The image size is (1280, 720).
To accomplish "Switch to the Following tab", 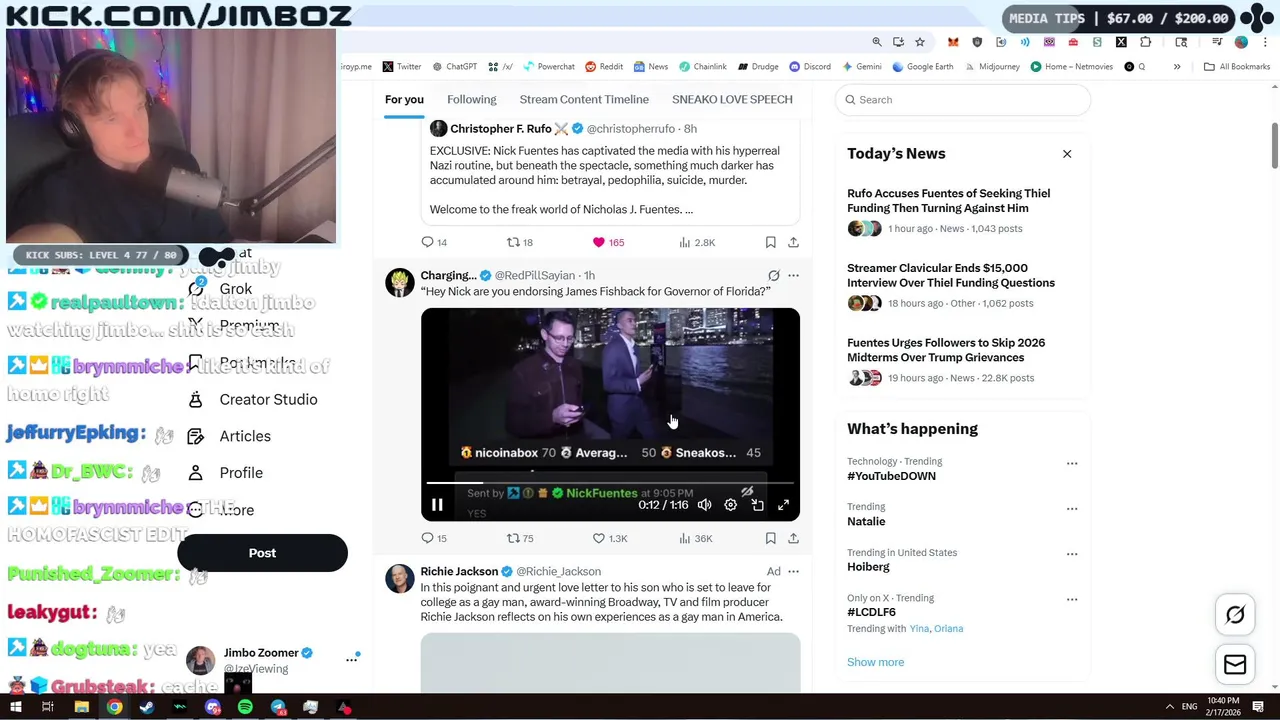I will click(x=471, y=99).
